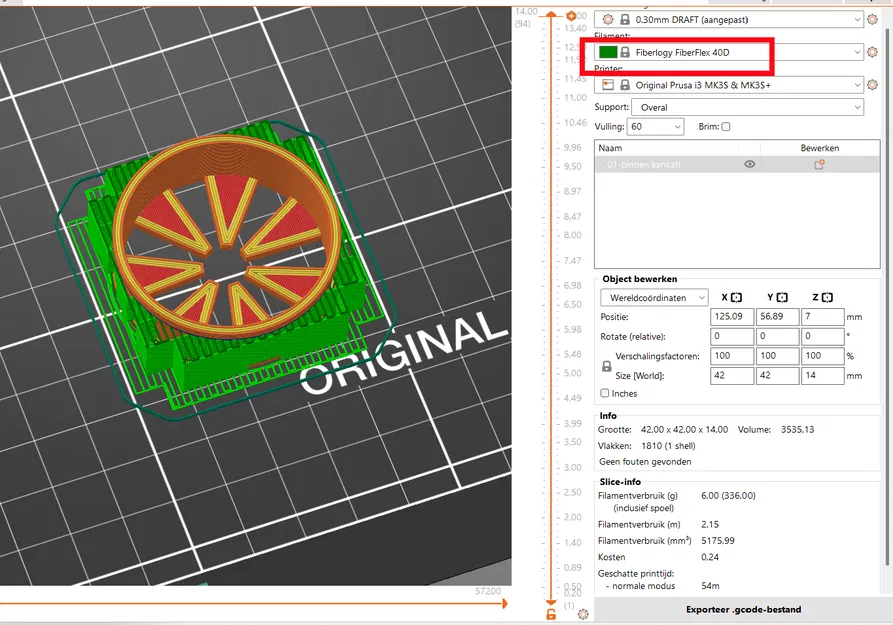Click the print time value '54m'
Screen dimensions: 893x625
coord(710,586)
